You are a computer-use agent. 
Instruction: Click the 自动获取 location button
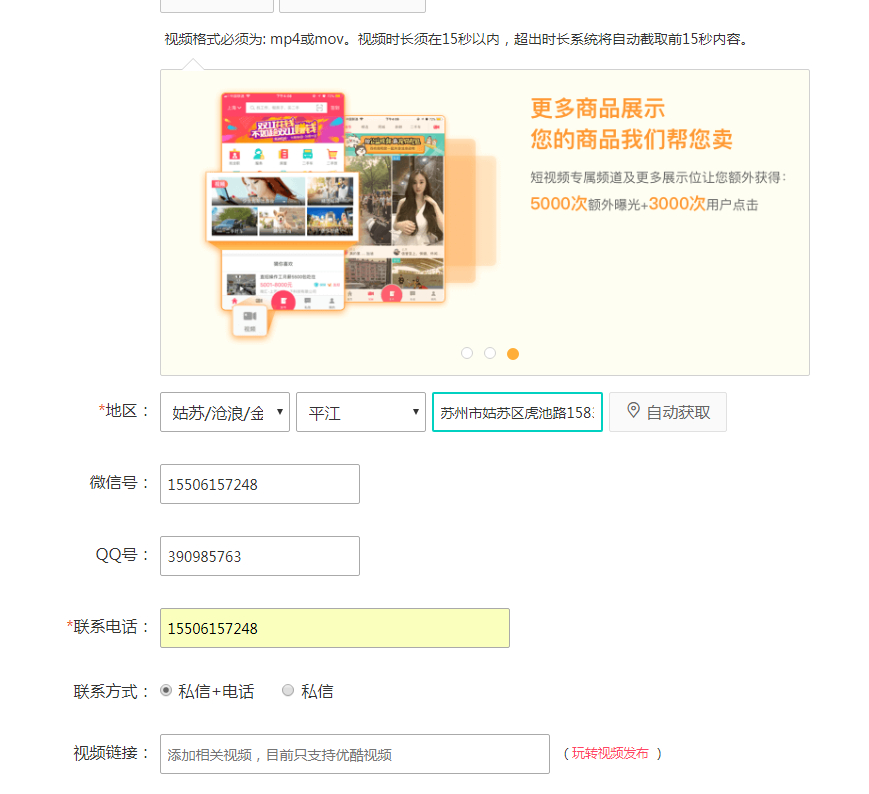pyautogui.click(x=667, y=412)
